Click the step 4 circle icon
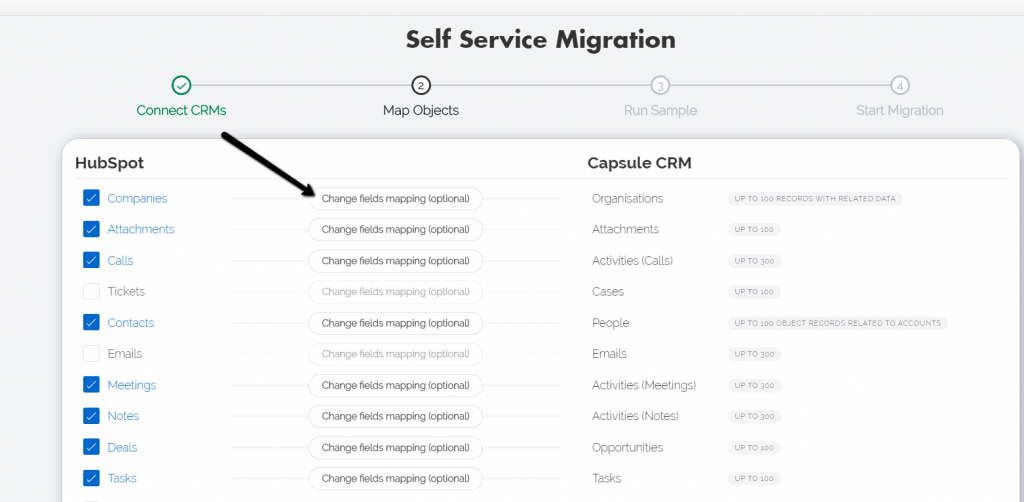 (900, 86)
